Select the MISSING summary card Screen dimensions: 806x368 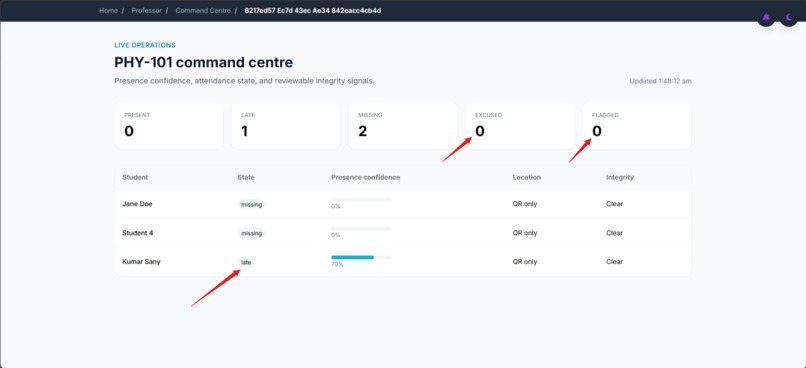[402, 125]
